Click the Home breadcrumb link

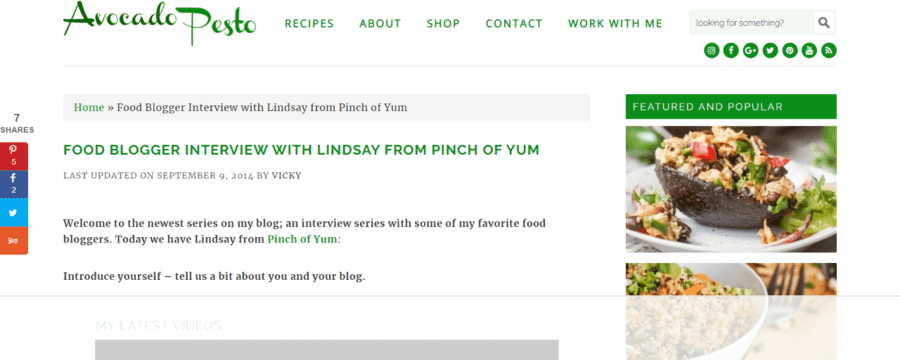coord(89,107)
